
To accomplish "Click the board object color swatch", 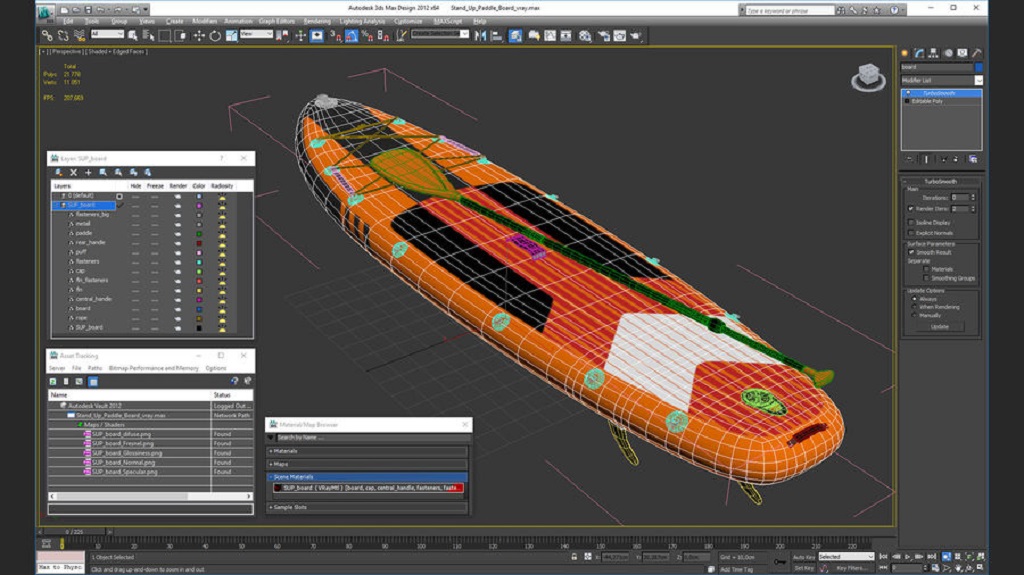I will tap(199, 308).
